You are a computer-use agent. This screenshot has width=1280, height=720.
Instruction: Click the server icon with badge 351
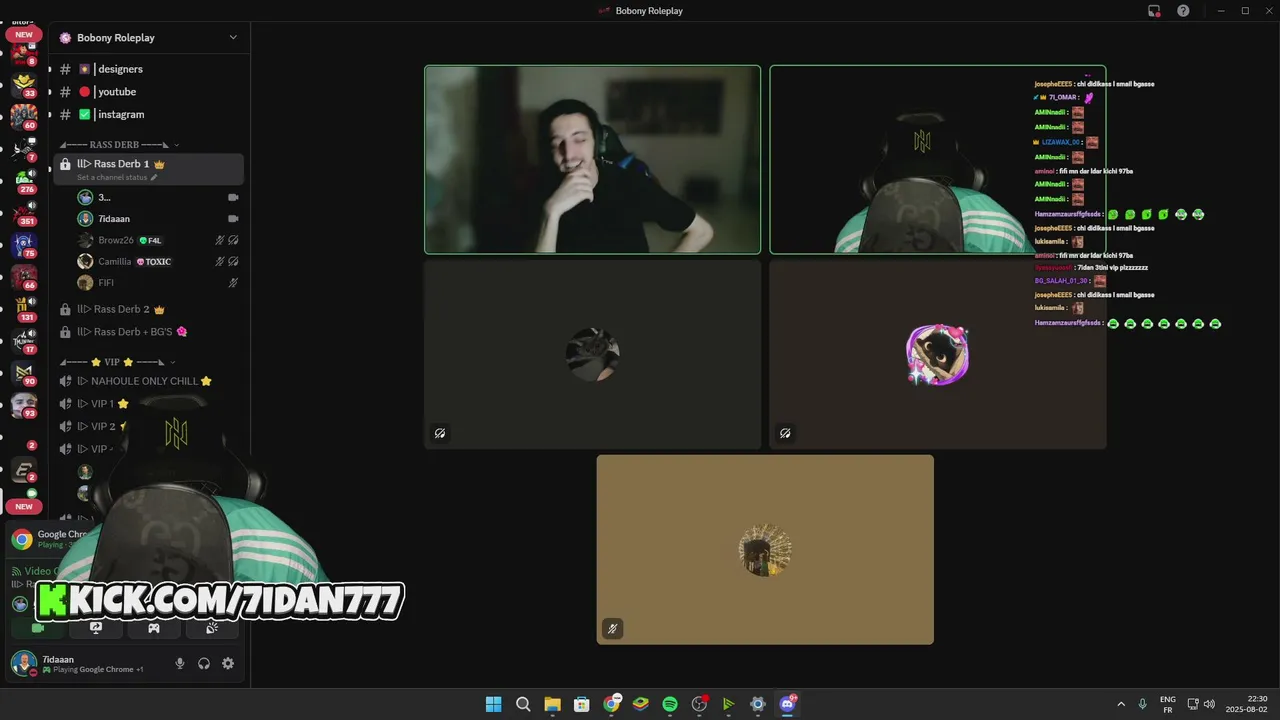pos(24,212)
